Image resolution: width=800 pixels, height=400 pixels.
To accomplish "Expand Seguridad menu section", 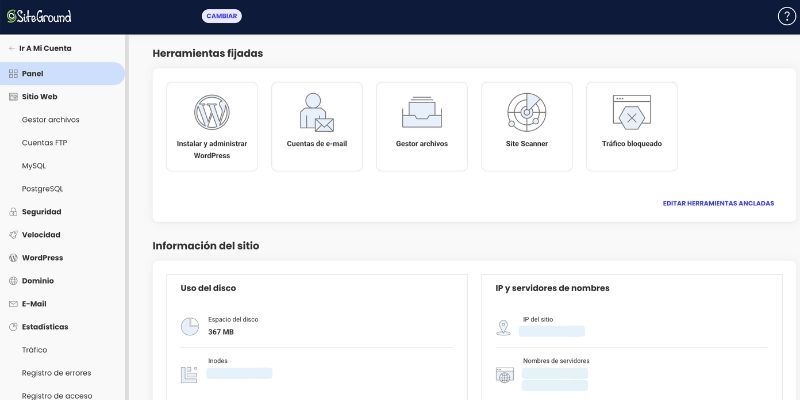I will click(x=41, y=212).
